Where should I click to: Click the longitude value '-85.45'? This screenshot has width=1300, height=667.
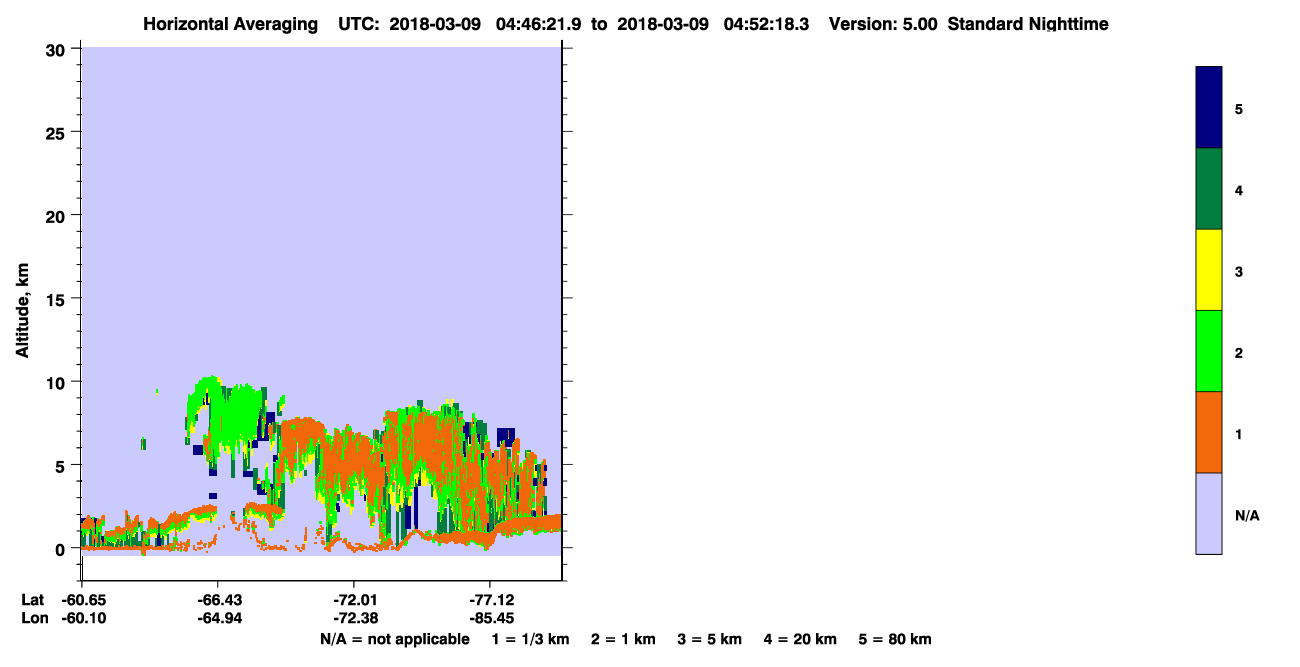click(x=490, y=618)
